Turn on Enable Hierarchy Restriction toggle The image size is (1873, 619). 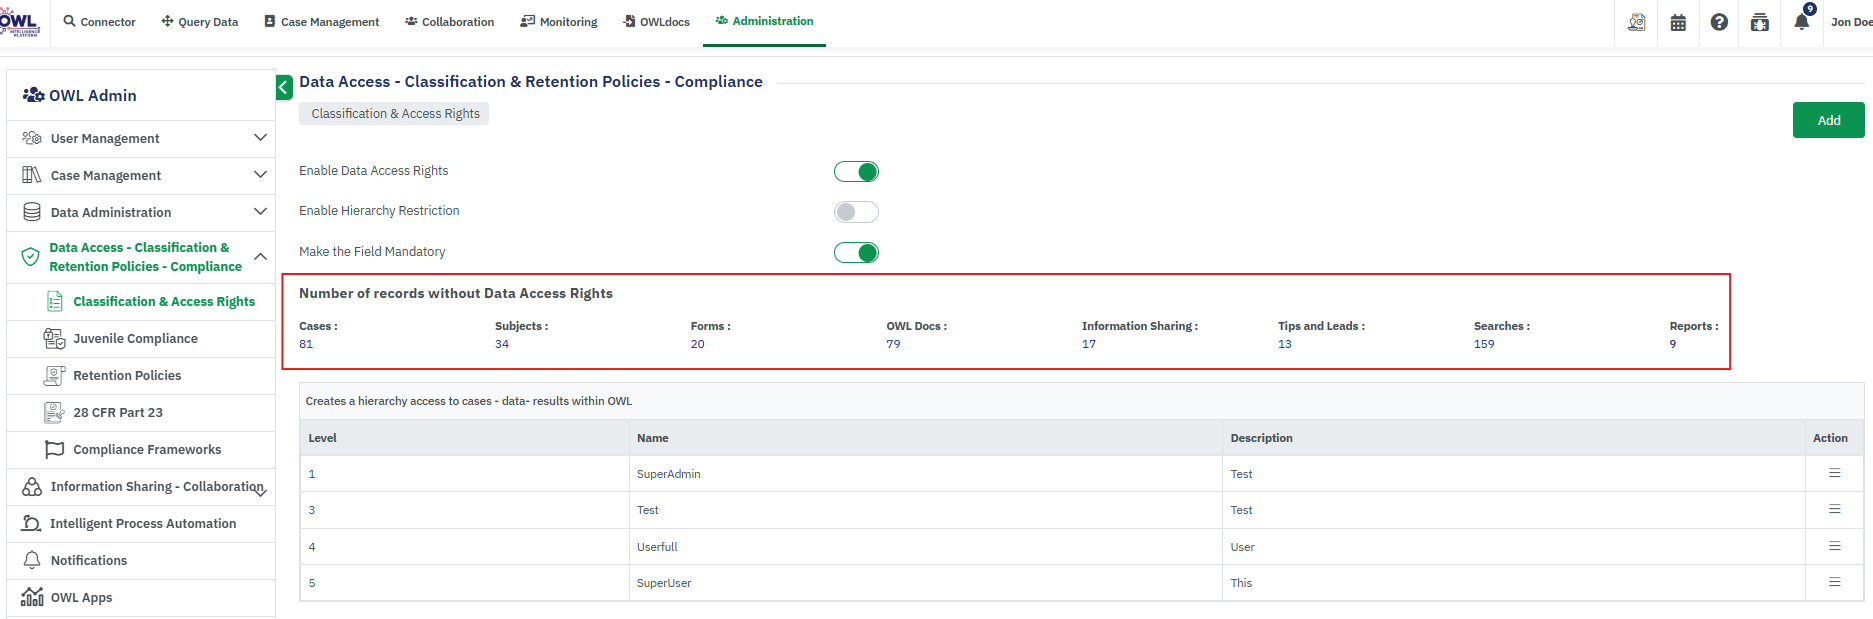pyautogui.click(x=856, y=212)
